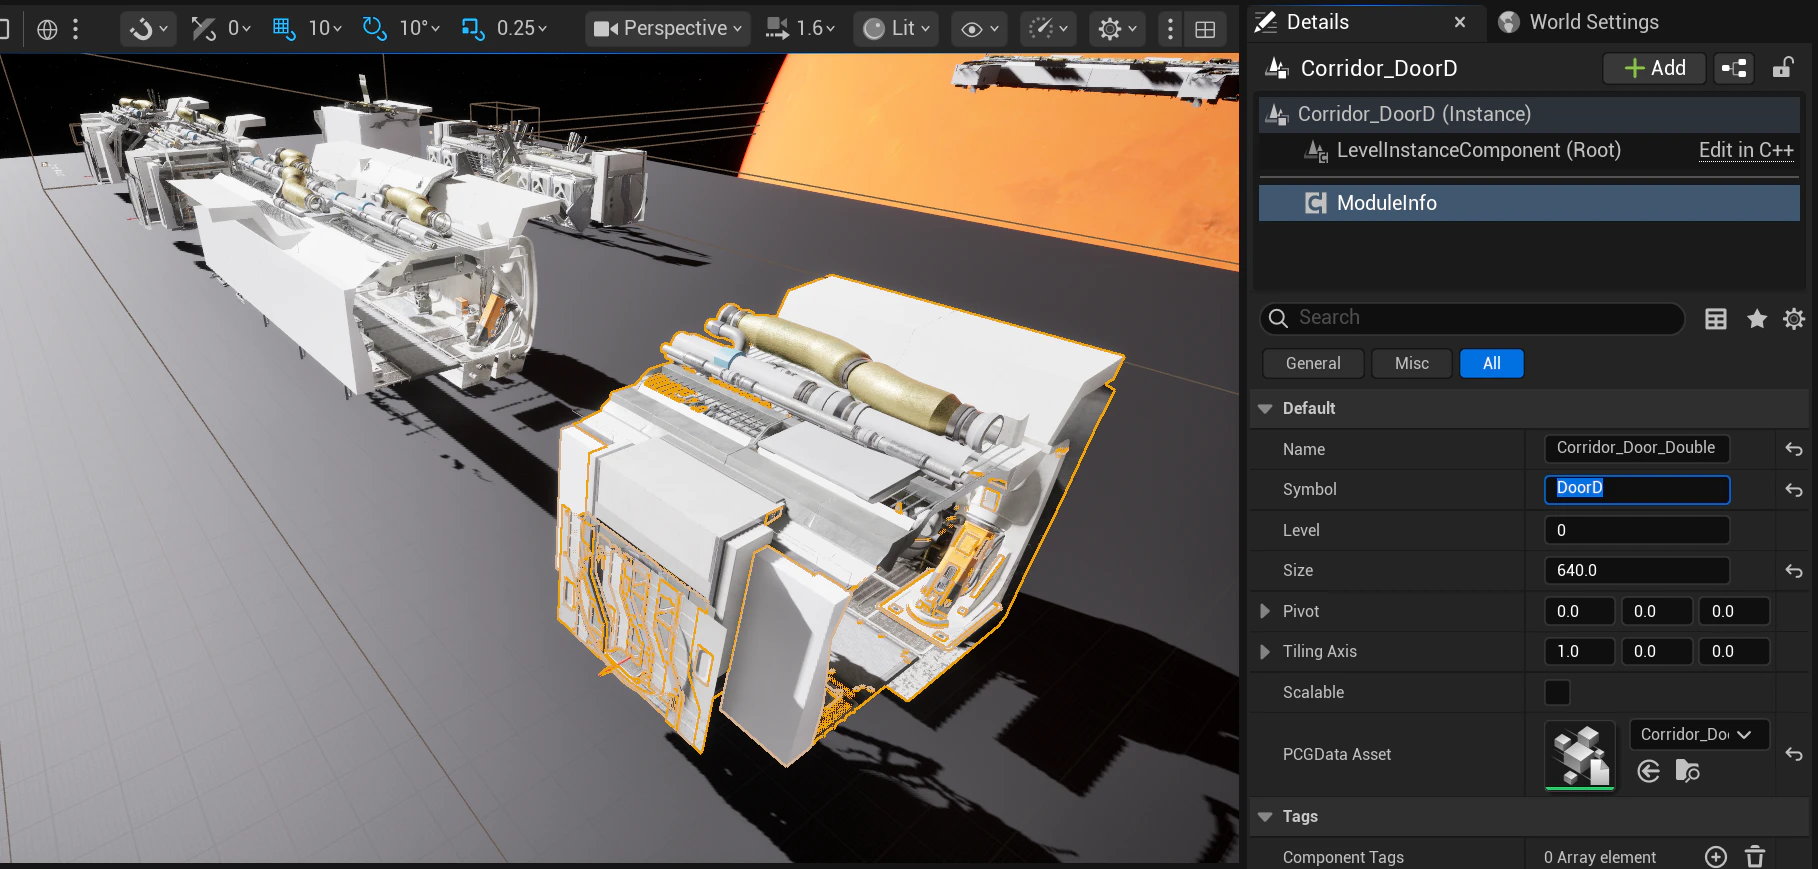1818x869 pixels.
Task: Expand the Pivot property
Action: (x=1265, y=611)
